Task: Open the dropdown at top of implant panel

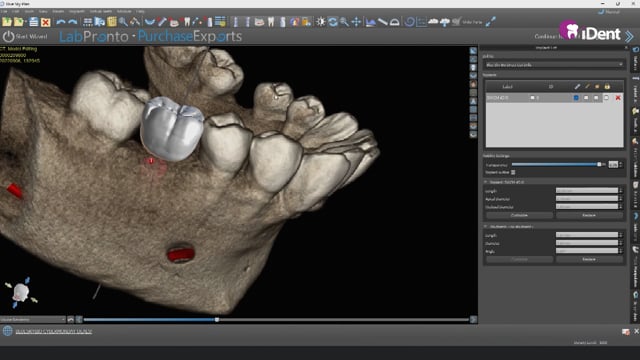Action: (x=554, y=64)
